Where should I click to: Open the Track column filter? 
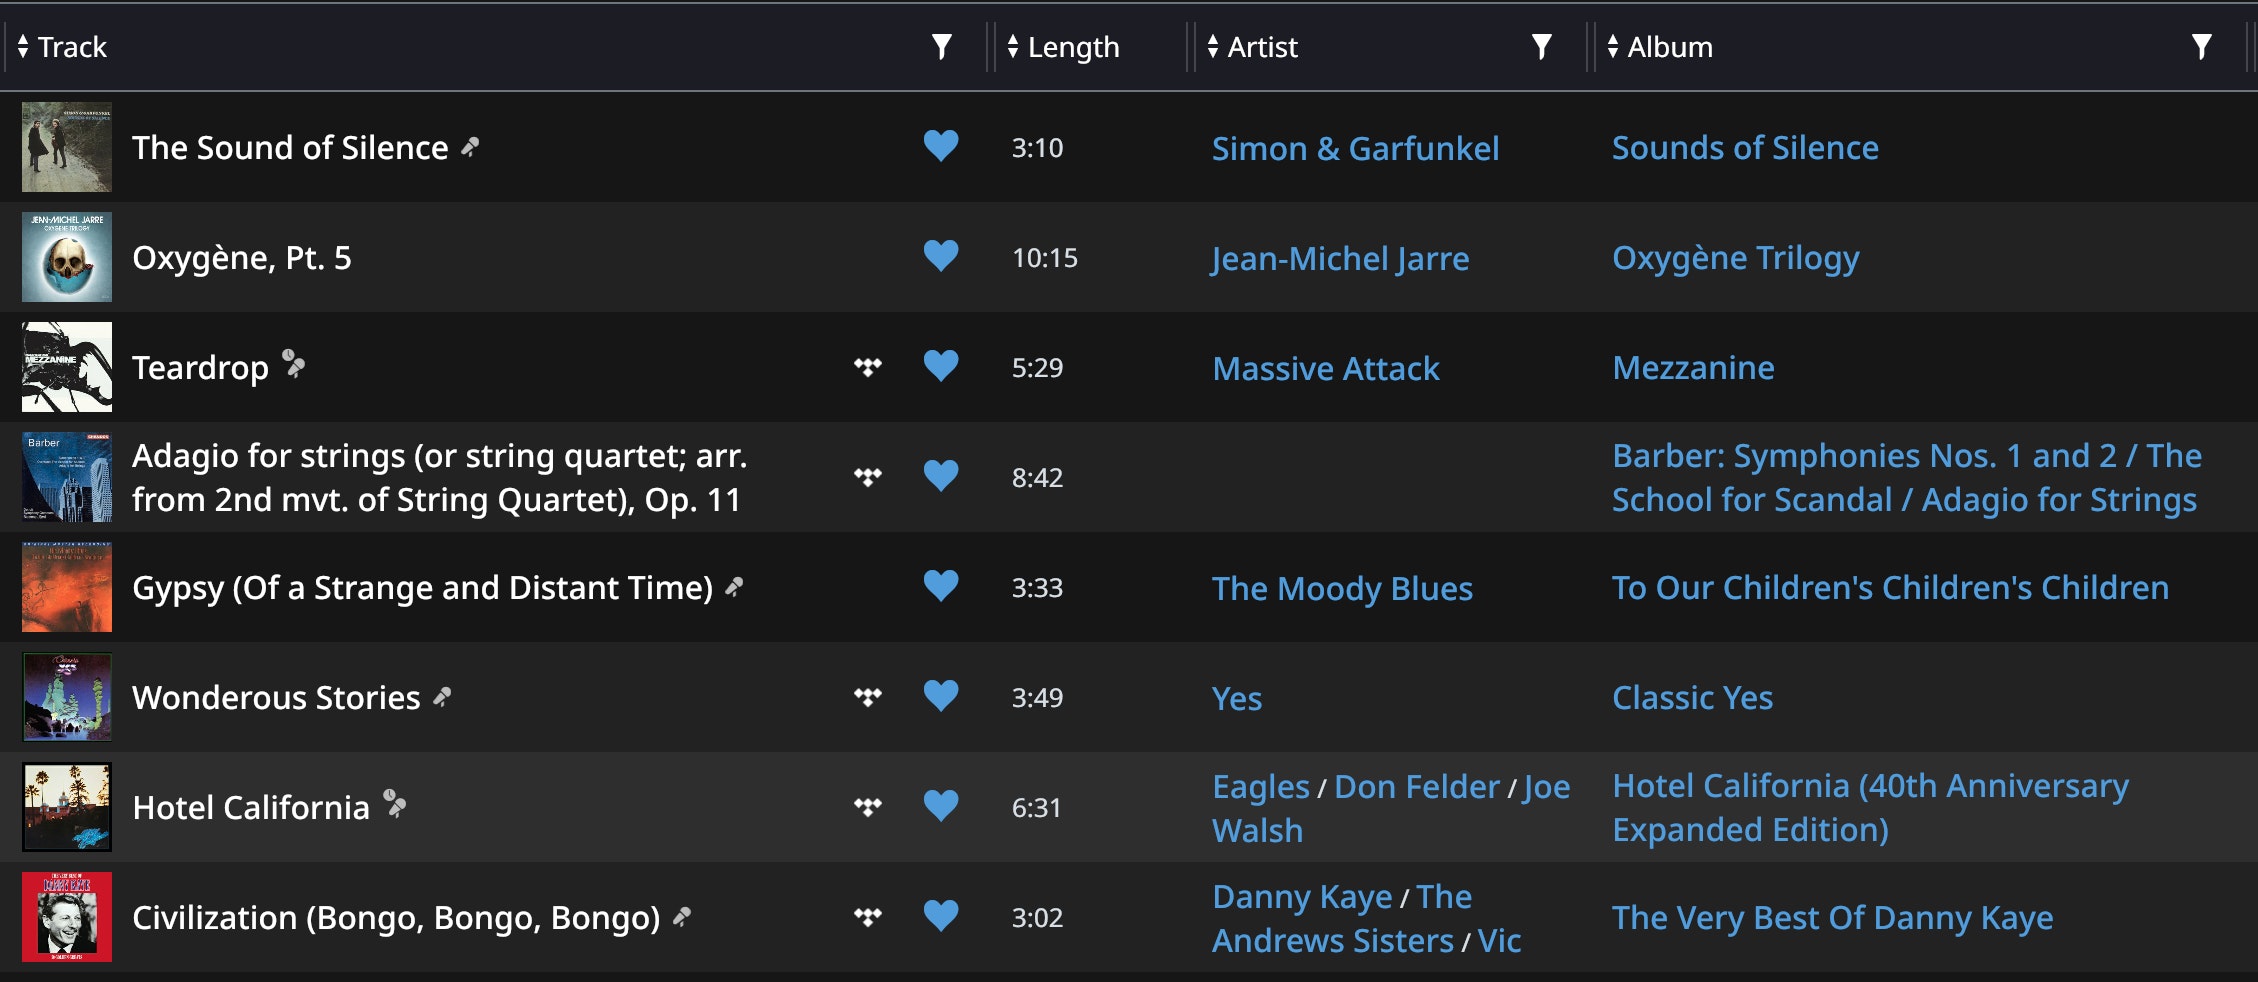click(941, 47)
